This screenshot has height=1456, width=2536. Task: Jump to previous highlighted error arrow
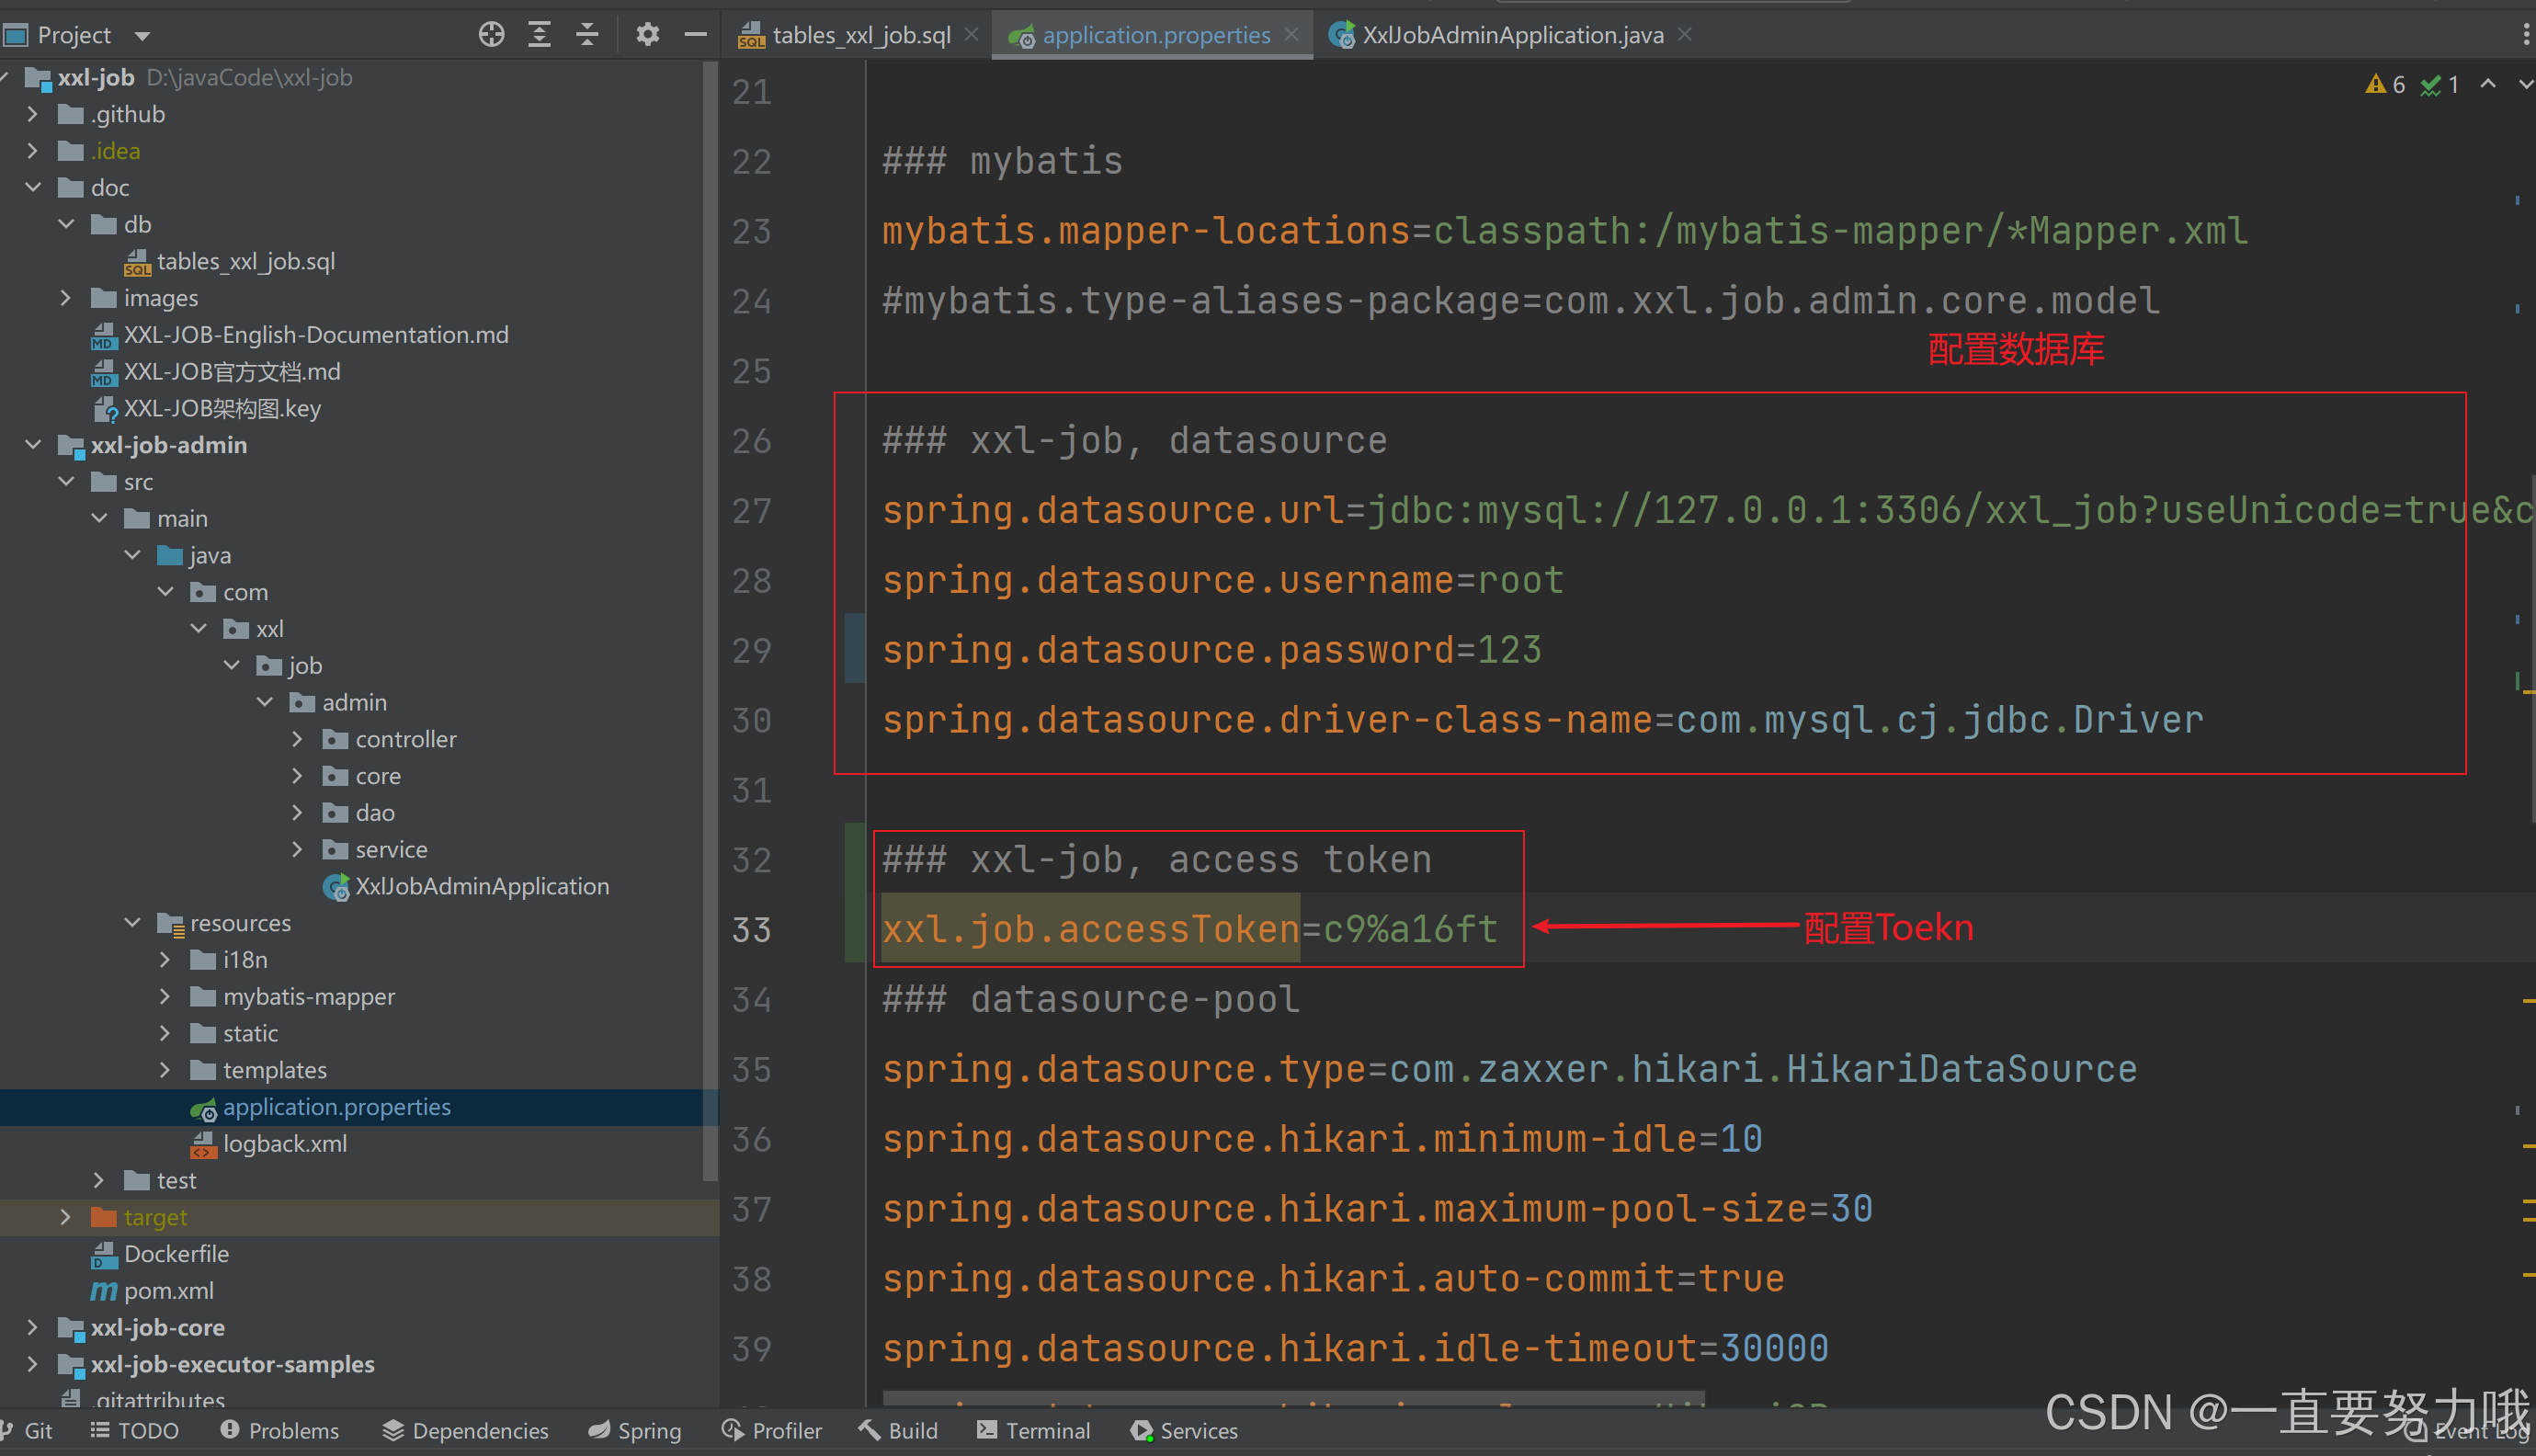[2488, 85]
